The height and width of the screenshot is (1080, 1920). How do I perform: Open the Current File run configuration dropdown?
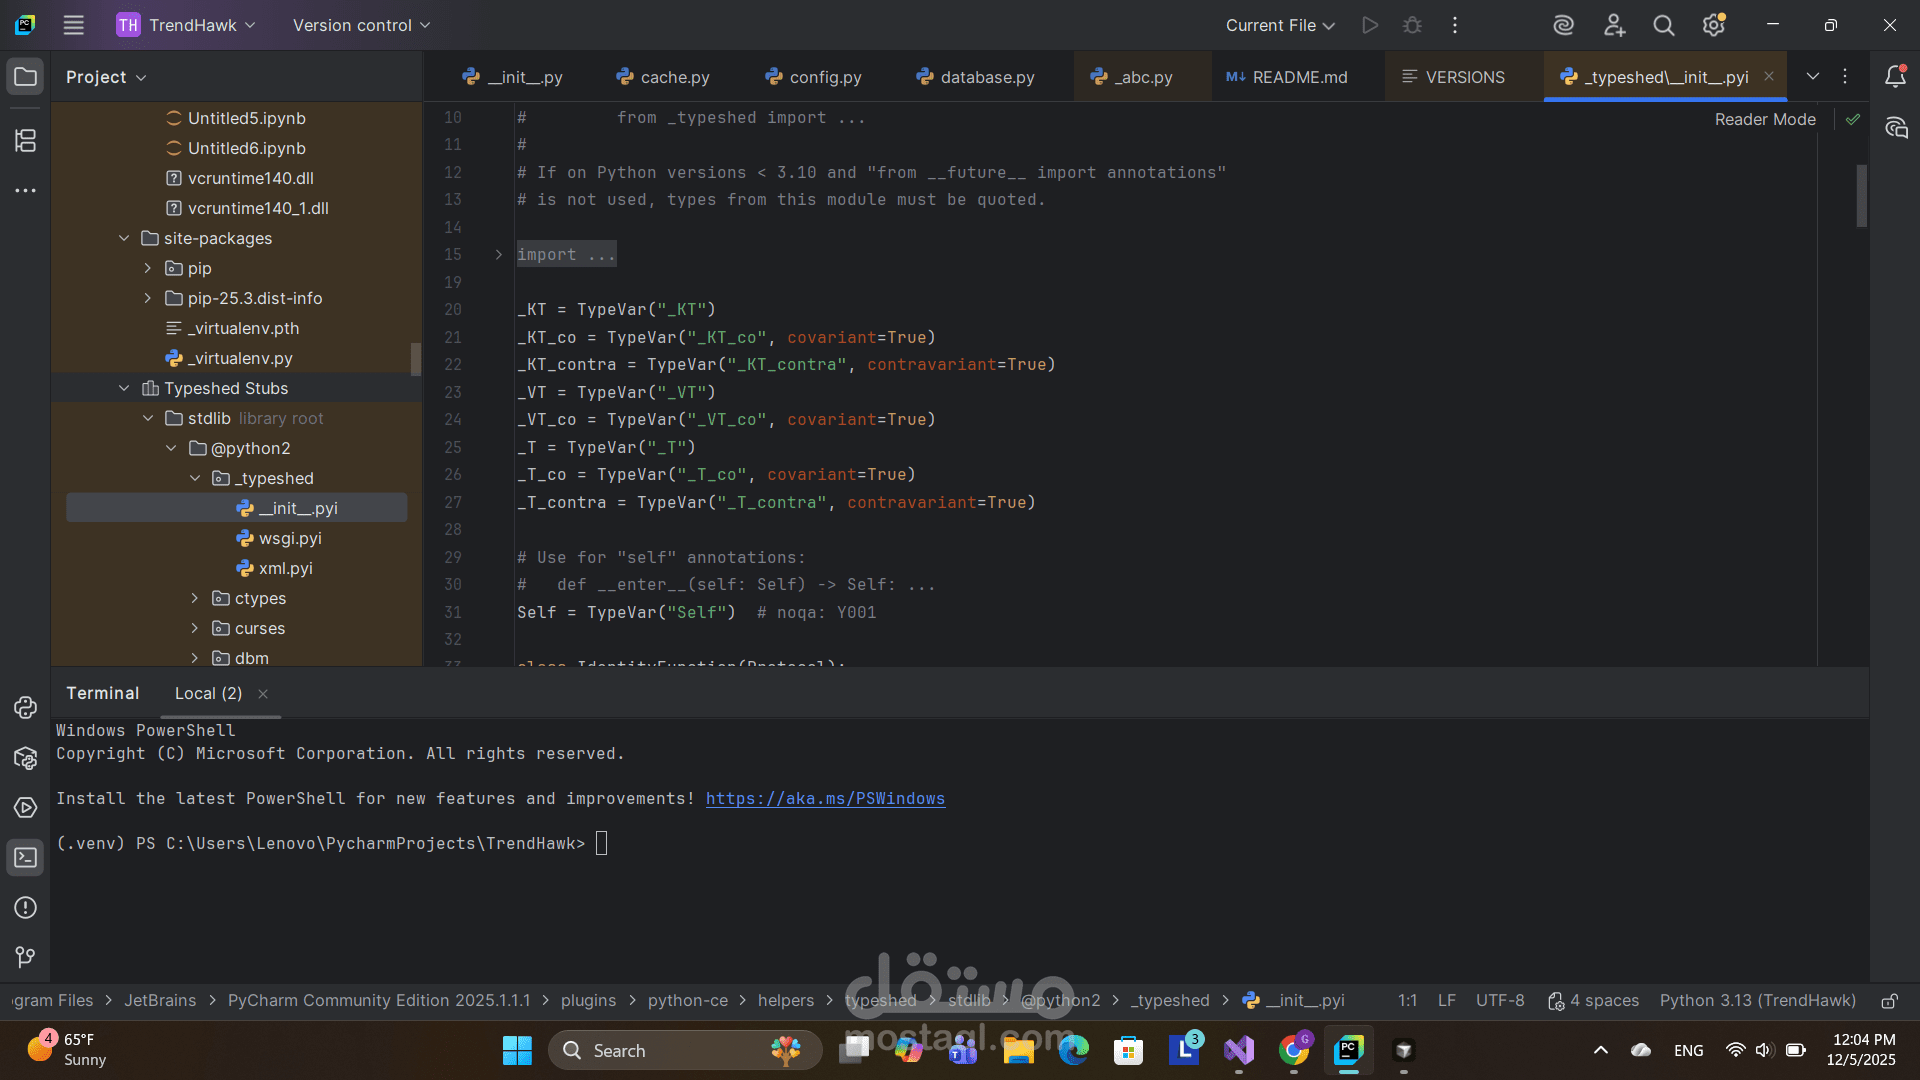coord(1280,25)
